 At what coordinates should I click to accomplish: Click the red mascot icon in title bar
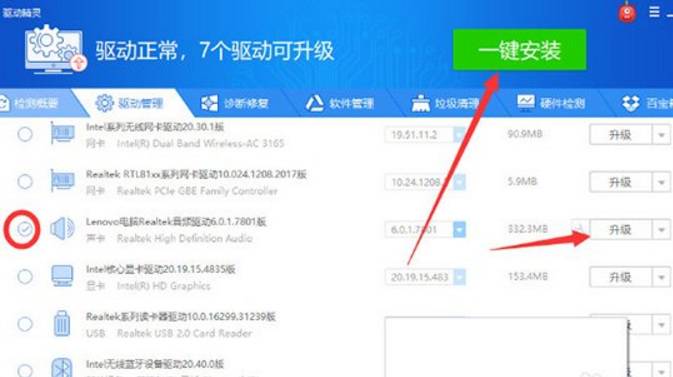(x=627, y=12)
